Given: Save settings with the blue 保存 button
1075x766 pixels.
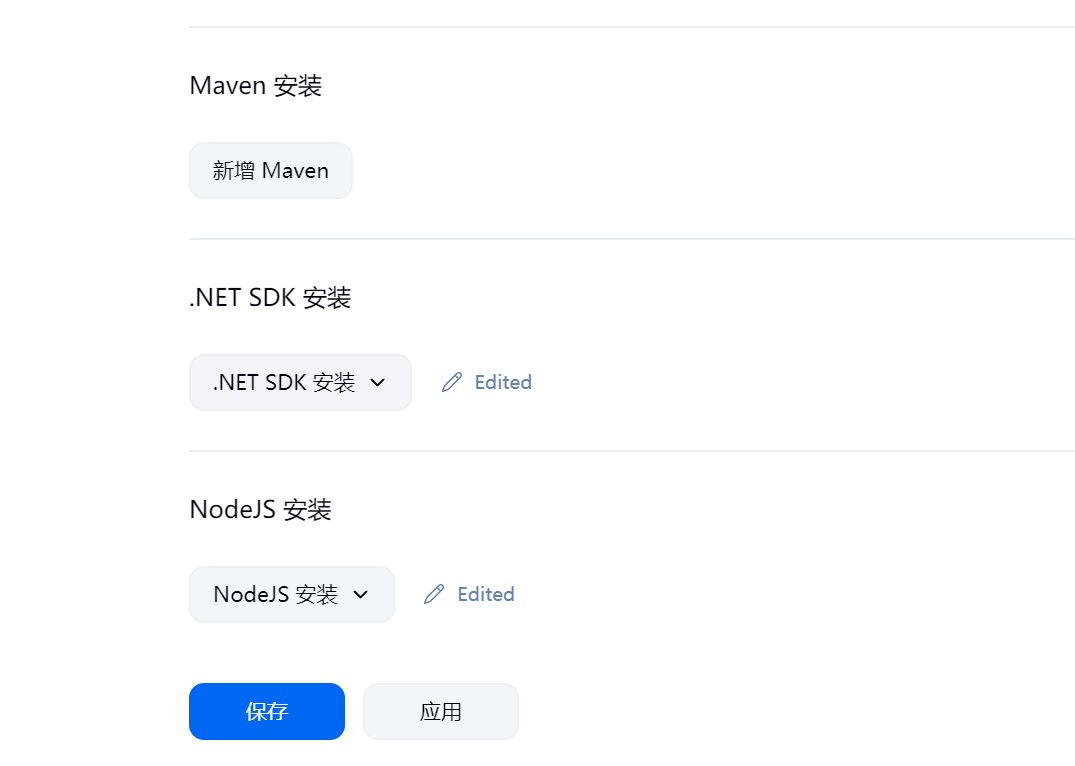Looking at the screenshot, I should [x=267, y=711].
